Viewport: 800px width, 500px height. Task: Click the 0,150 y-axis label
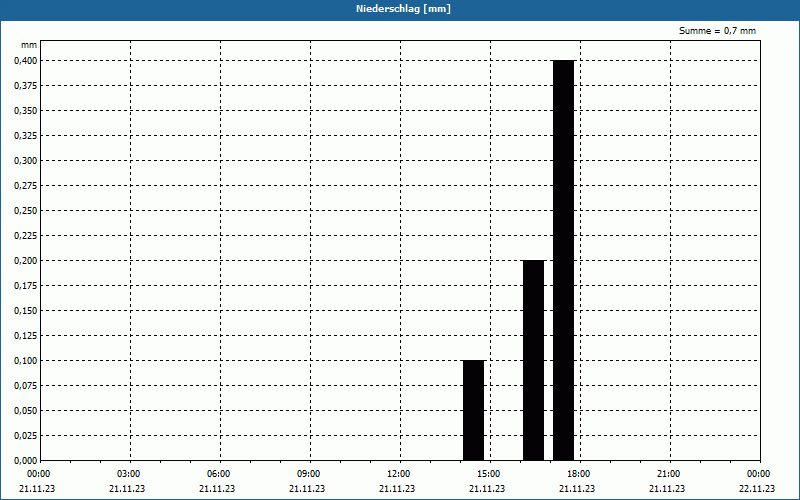pos(26,311)
